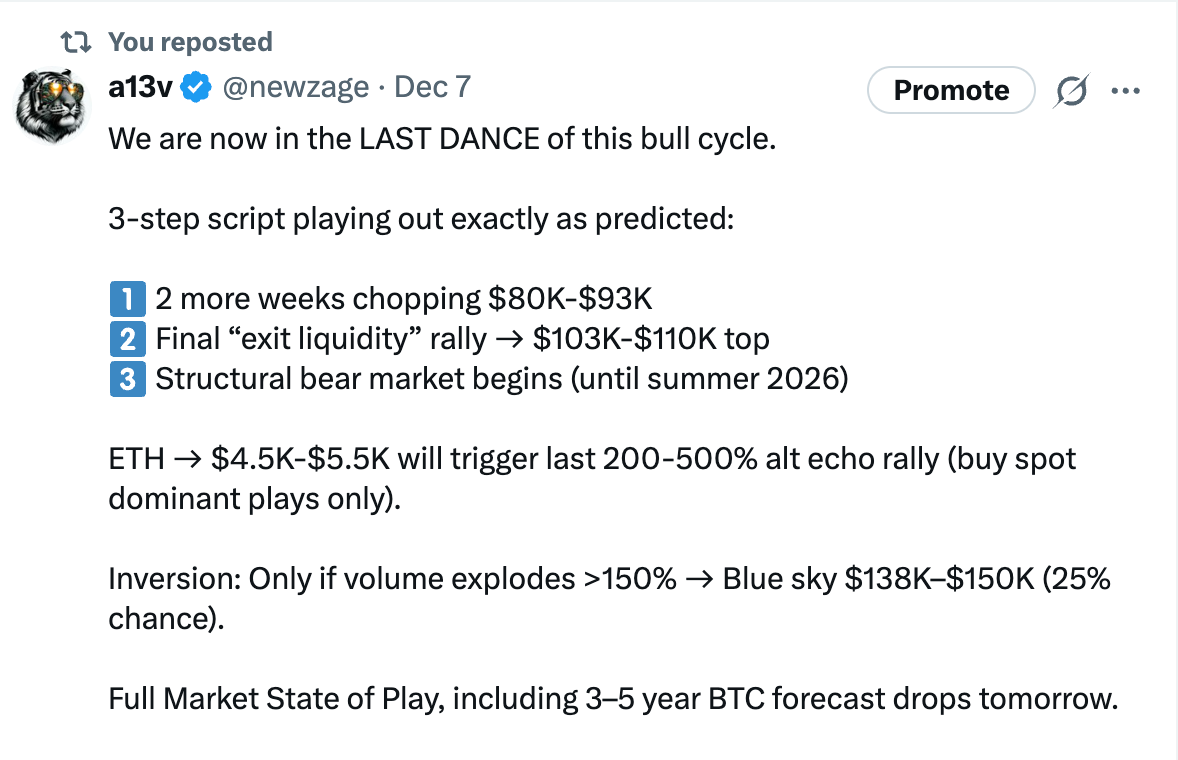Open the post via Dec 7 timestamp

coord(432,88)
